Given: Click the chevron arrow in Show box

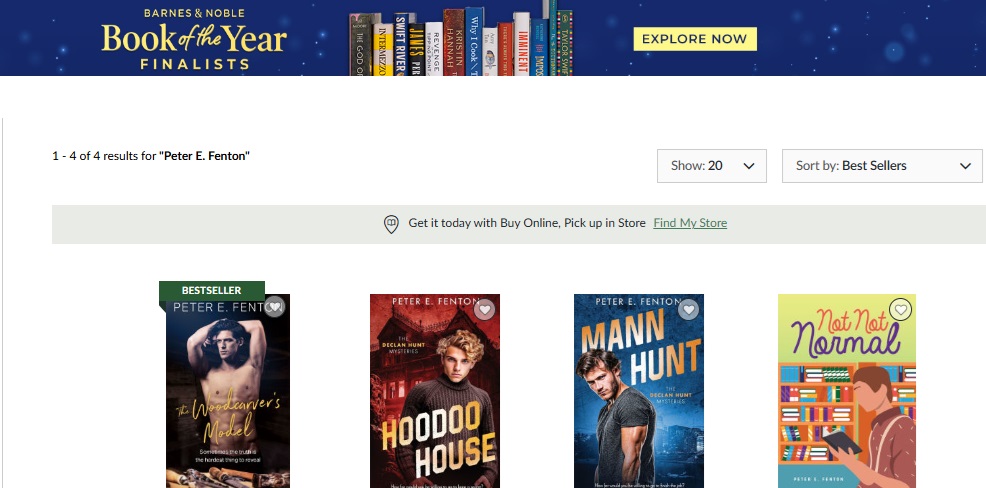Looking at the screenshot, I should pos(749,166).
